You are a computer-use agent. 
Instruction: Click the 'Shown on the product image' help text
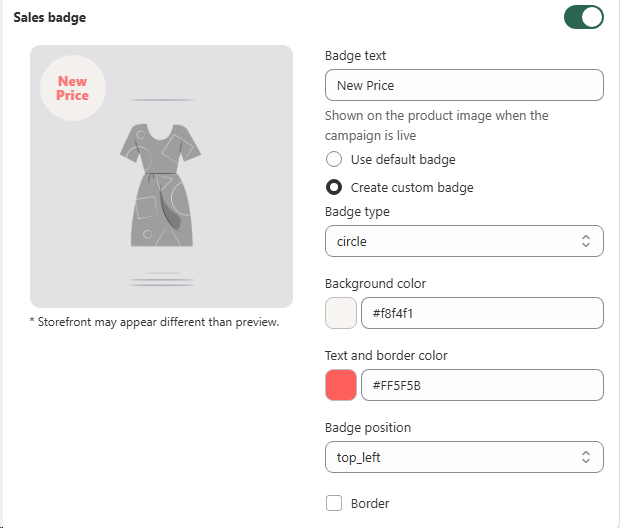point(437,125)
